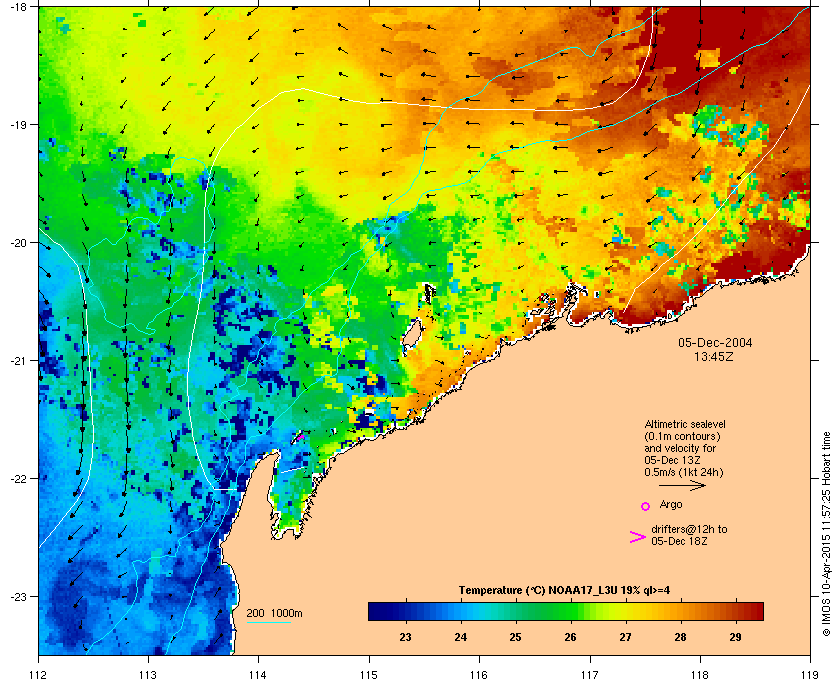Click the latitude label -18
Image resolution: width=840 pixels, height=680 pixels.
18,6
